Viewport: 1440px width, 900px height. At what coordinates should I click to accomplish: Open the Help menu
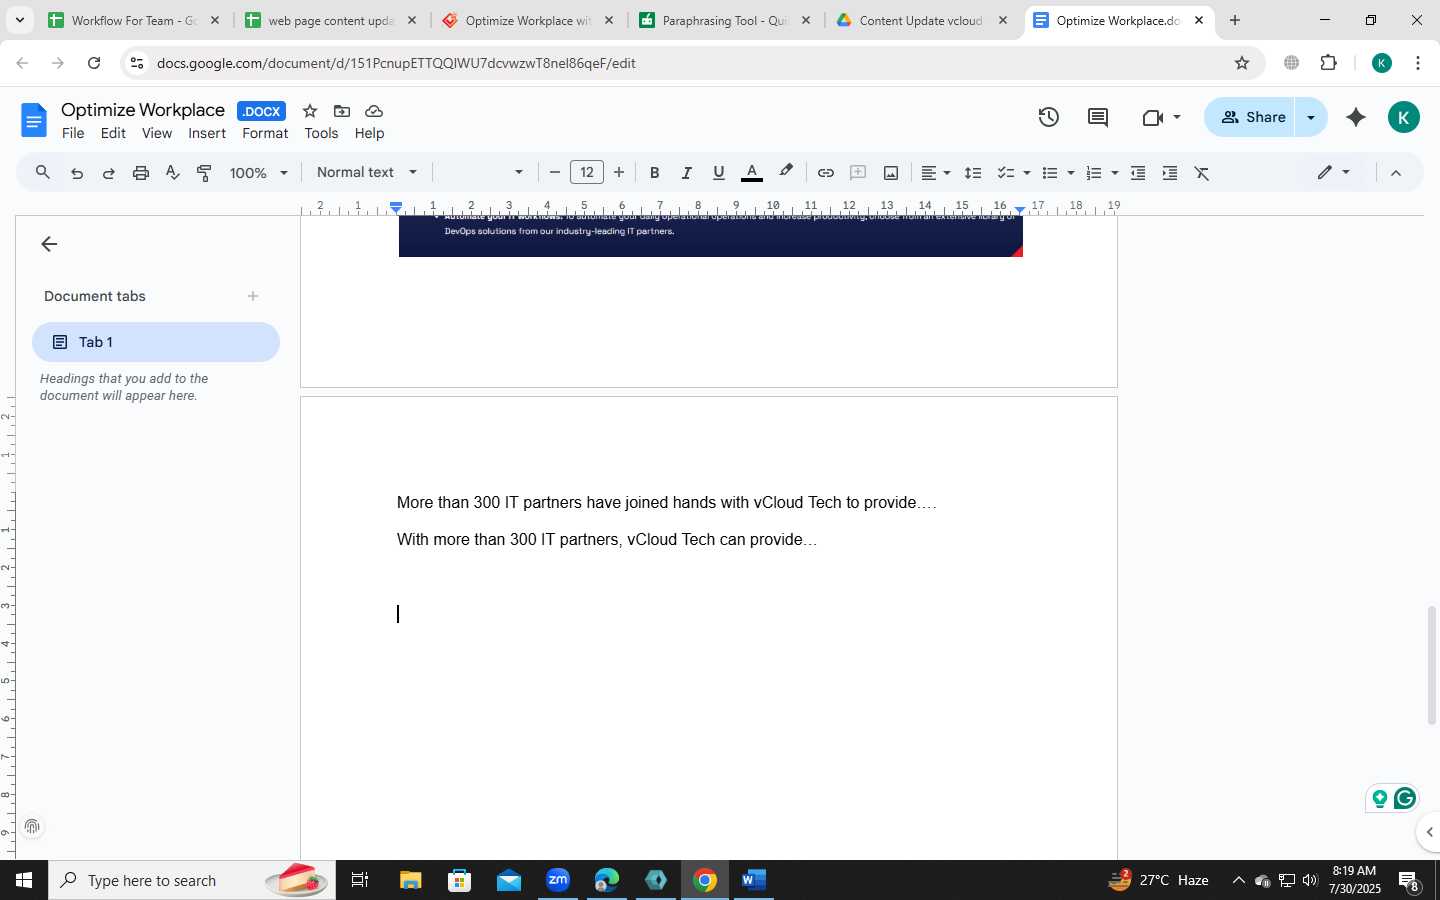point(369,134)
